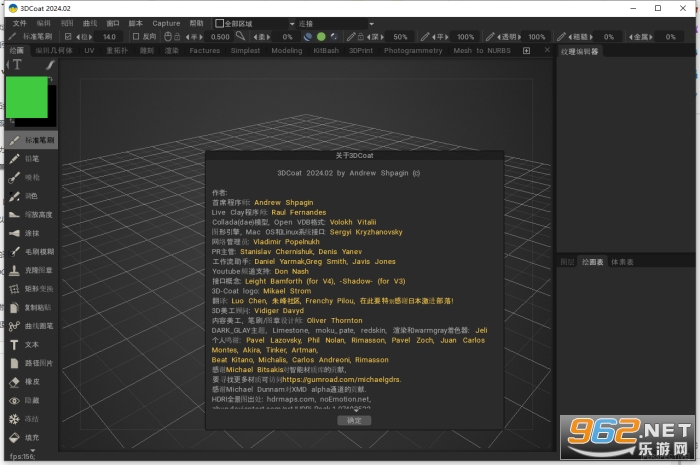Select the 铅笔 pencil tool

pyautogui.click(x=31, y=159)
